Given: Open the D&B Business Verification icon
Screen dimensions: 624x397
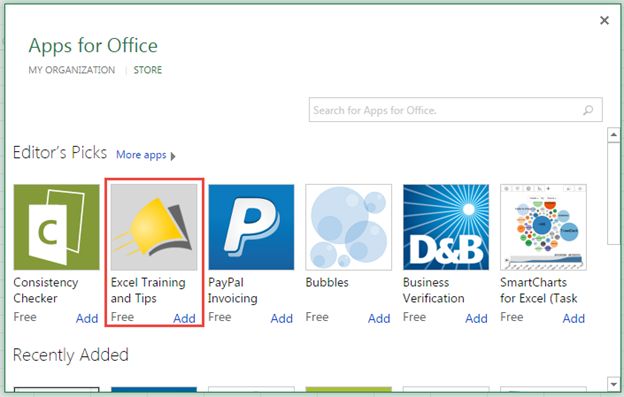Looking at the screenshot, I should pos(446,227).
